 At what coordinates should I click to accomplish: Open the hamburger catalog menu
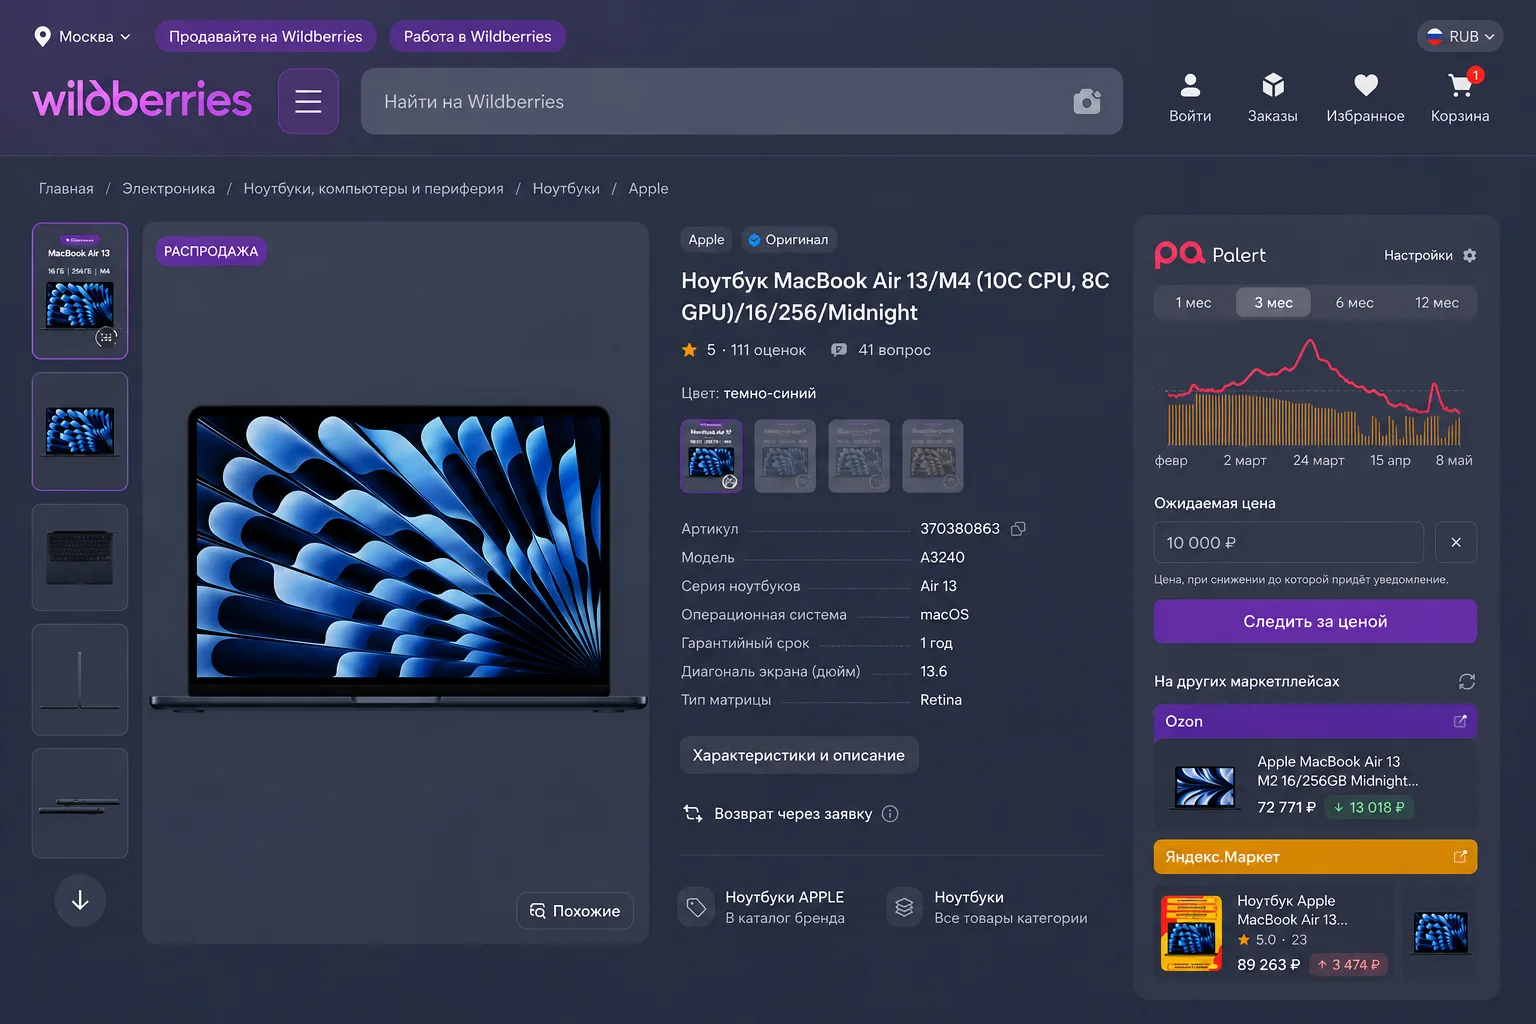pyautogui.click(x=308, y=101)
